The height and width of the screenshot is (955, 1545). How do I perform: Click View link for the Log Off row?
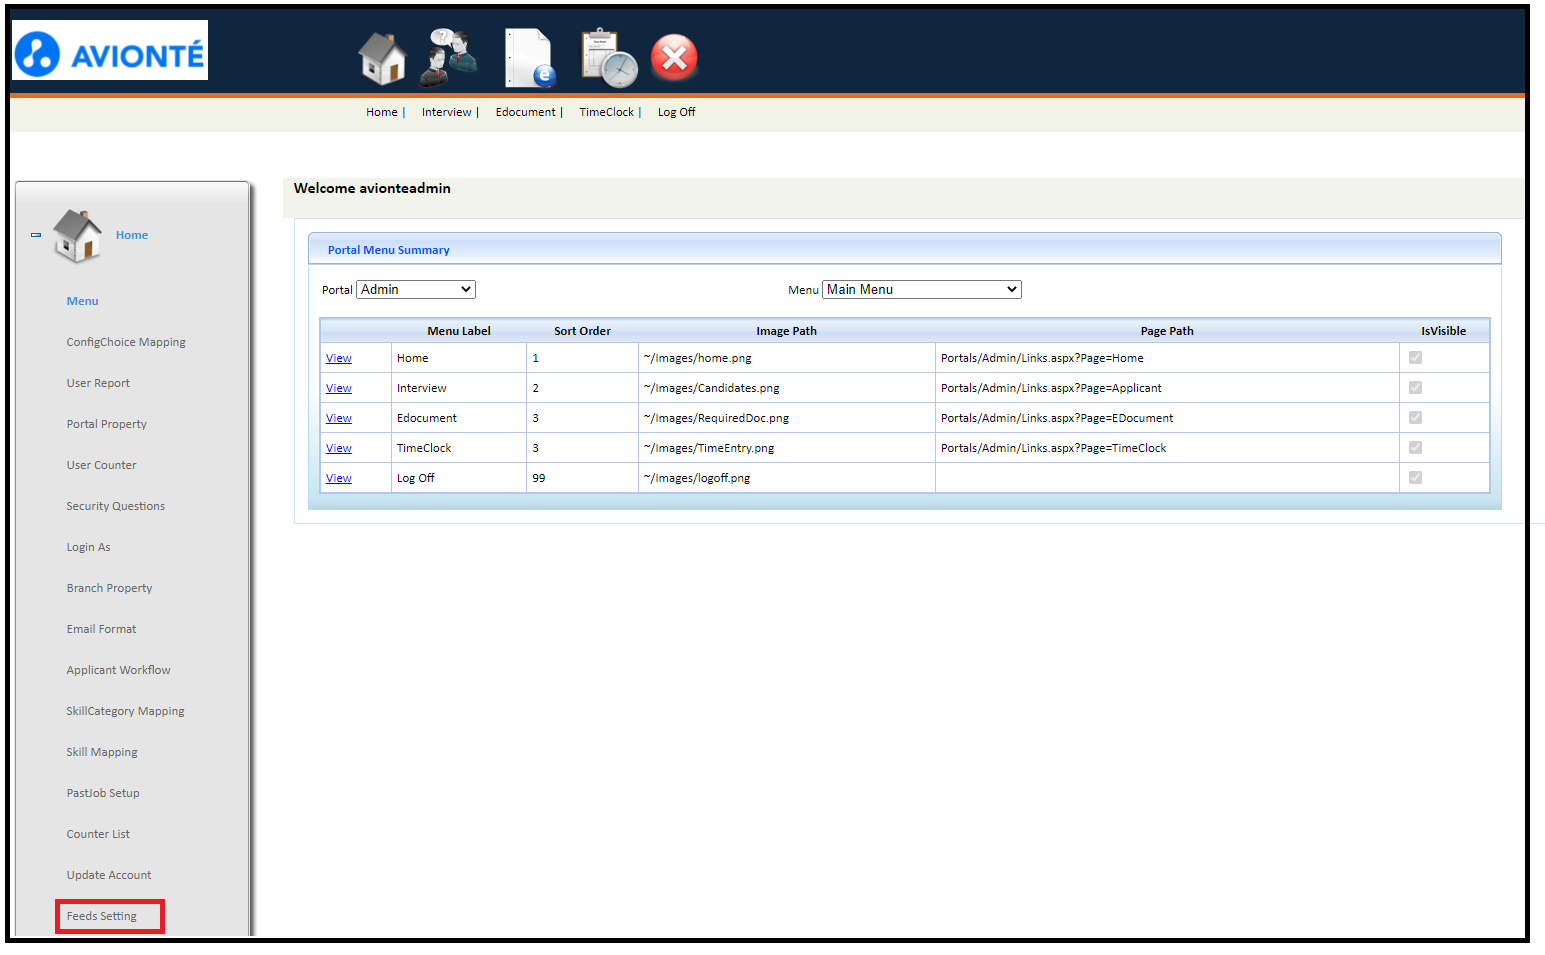[339, 478]
